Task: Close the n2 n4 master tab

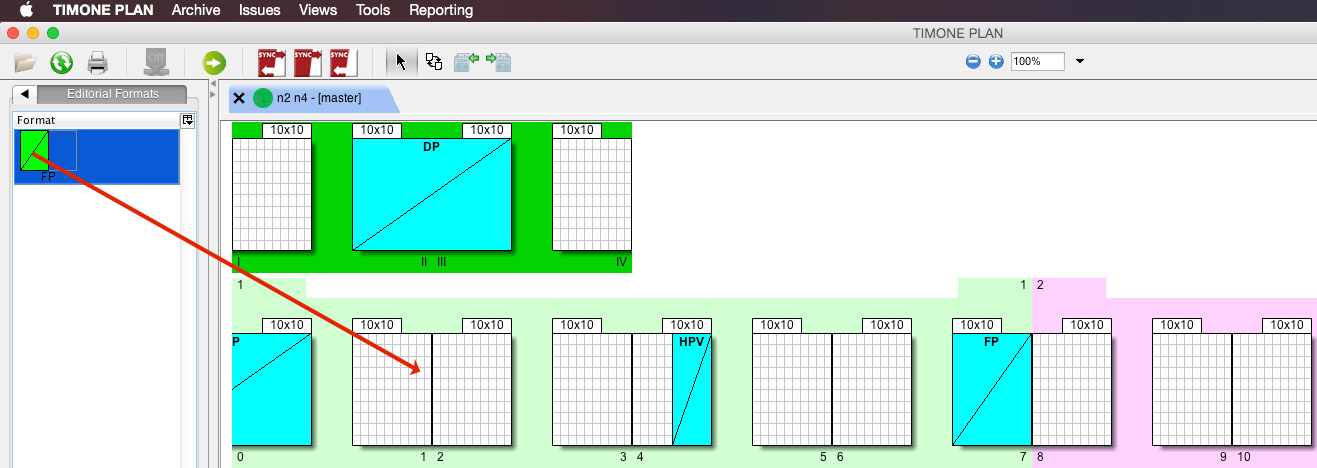Action: click(x=239, y=98)
